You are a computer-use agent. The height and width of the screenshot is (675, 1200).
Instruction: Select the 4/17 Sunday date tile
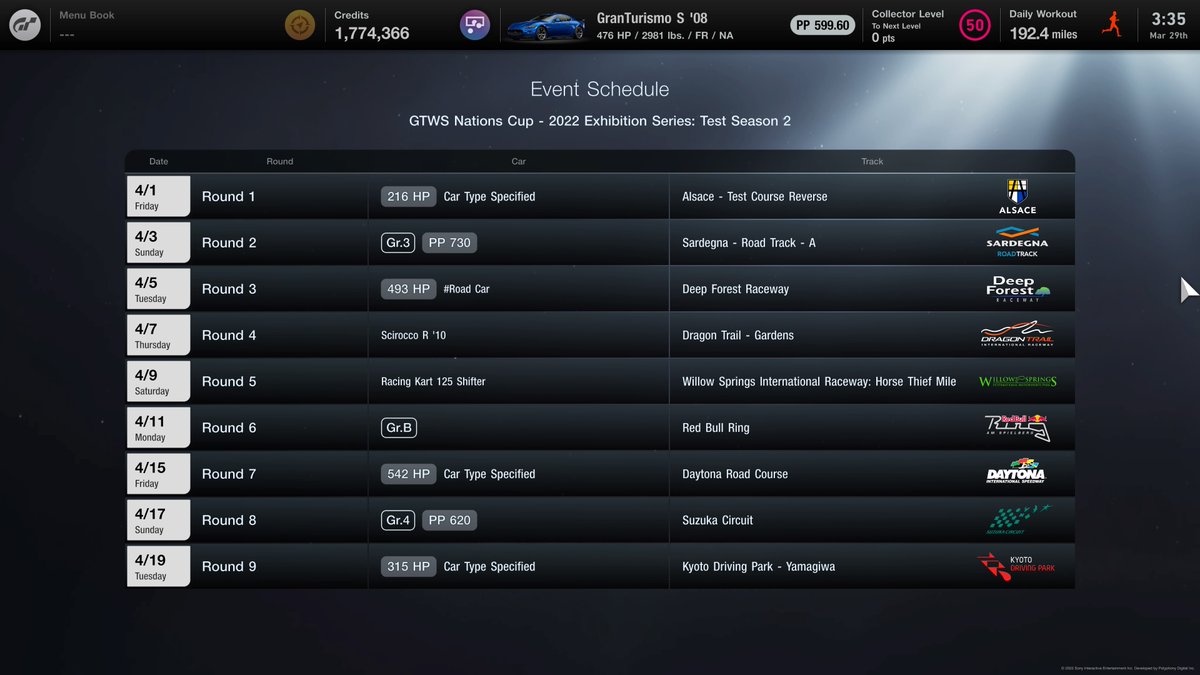(x=158, y=520)
